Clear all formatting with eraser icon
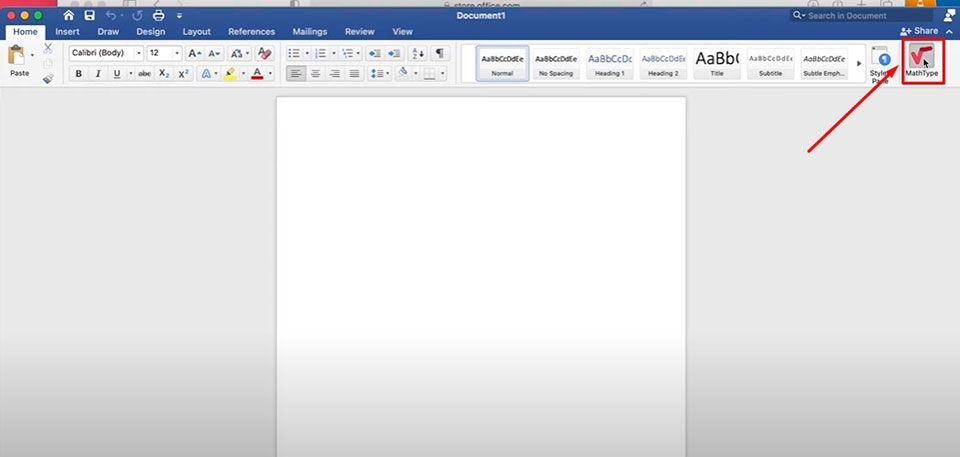The width and height of the screenshot is (960, 457). 265,53
